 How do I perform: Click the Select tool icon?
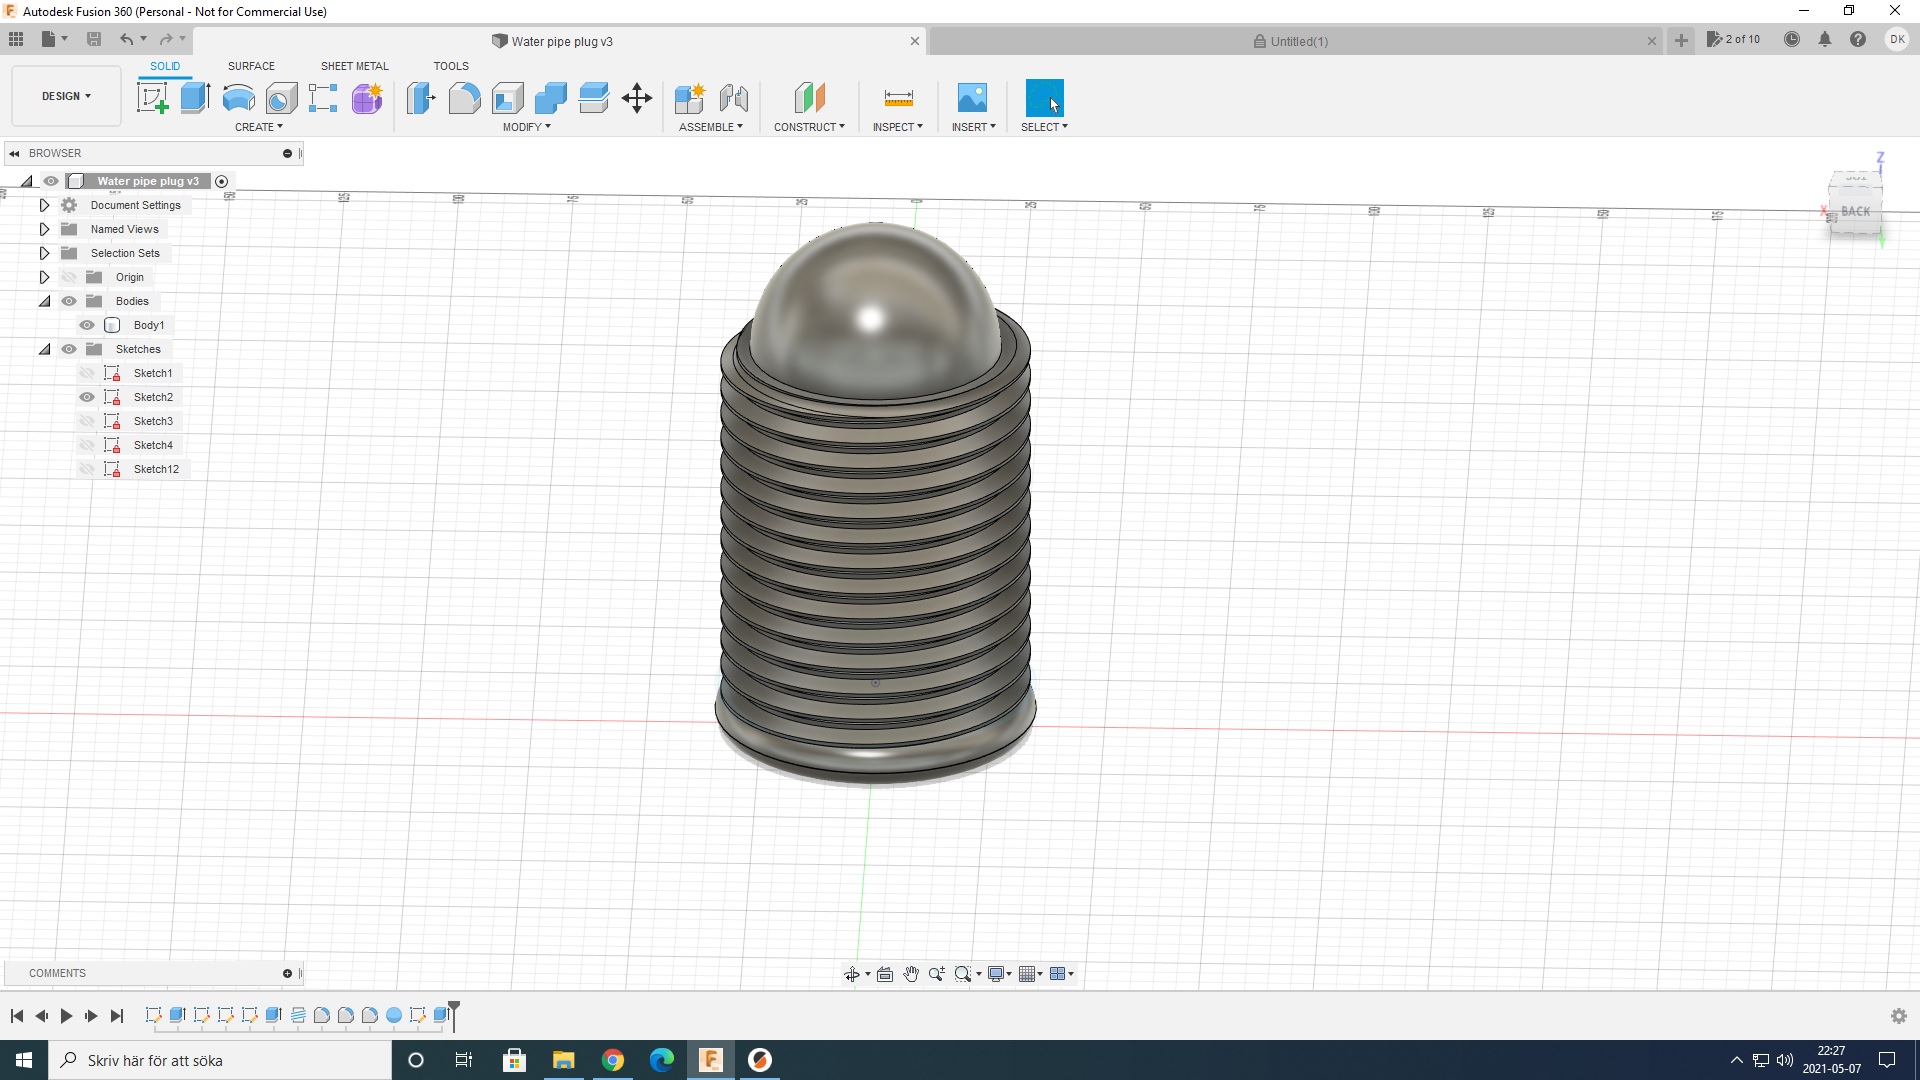point(1044,98)
